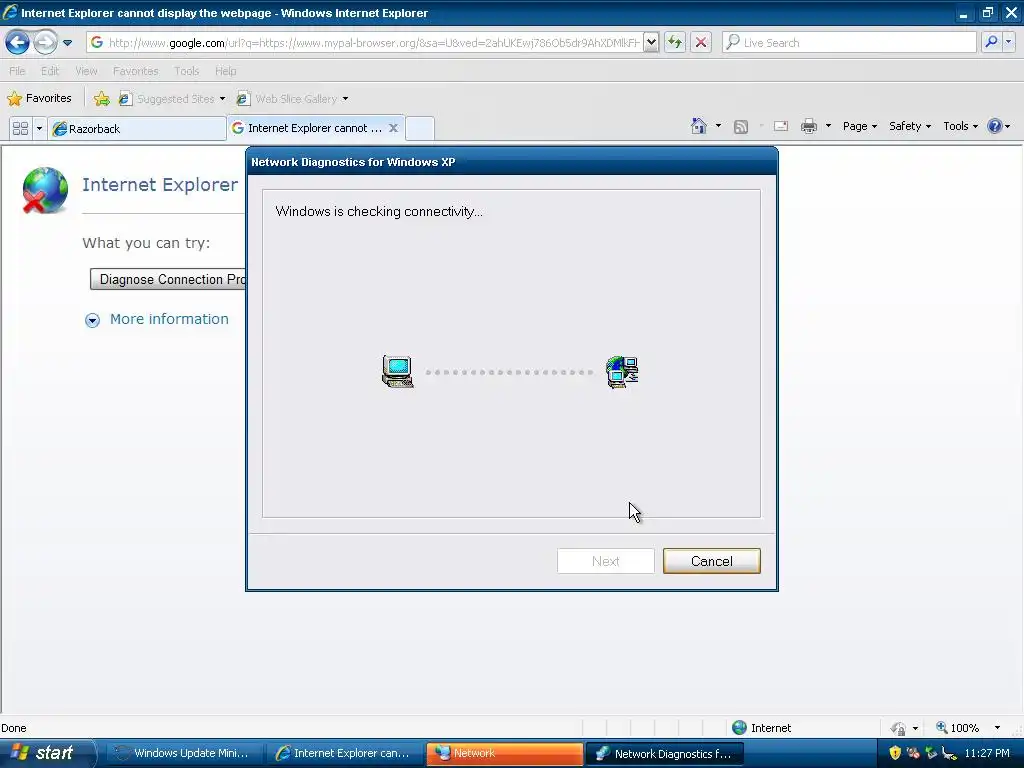Click the error globe icon on page

[x=43, y=190]
